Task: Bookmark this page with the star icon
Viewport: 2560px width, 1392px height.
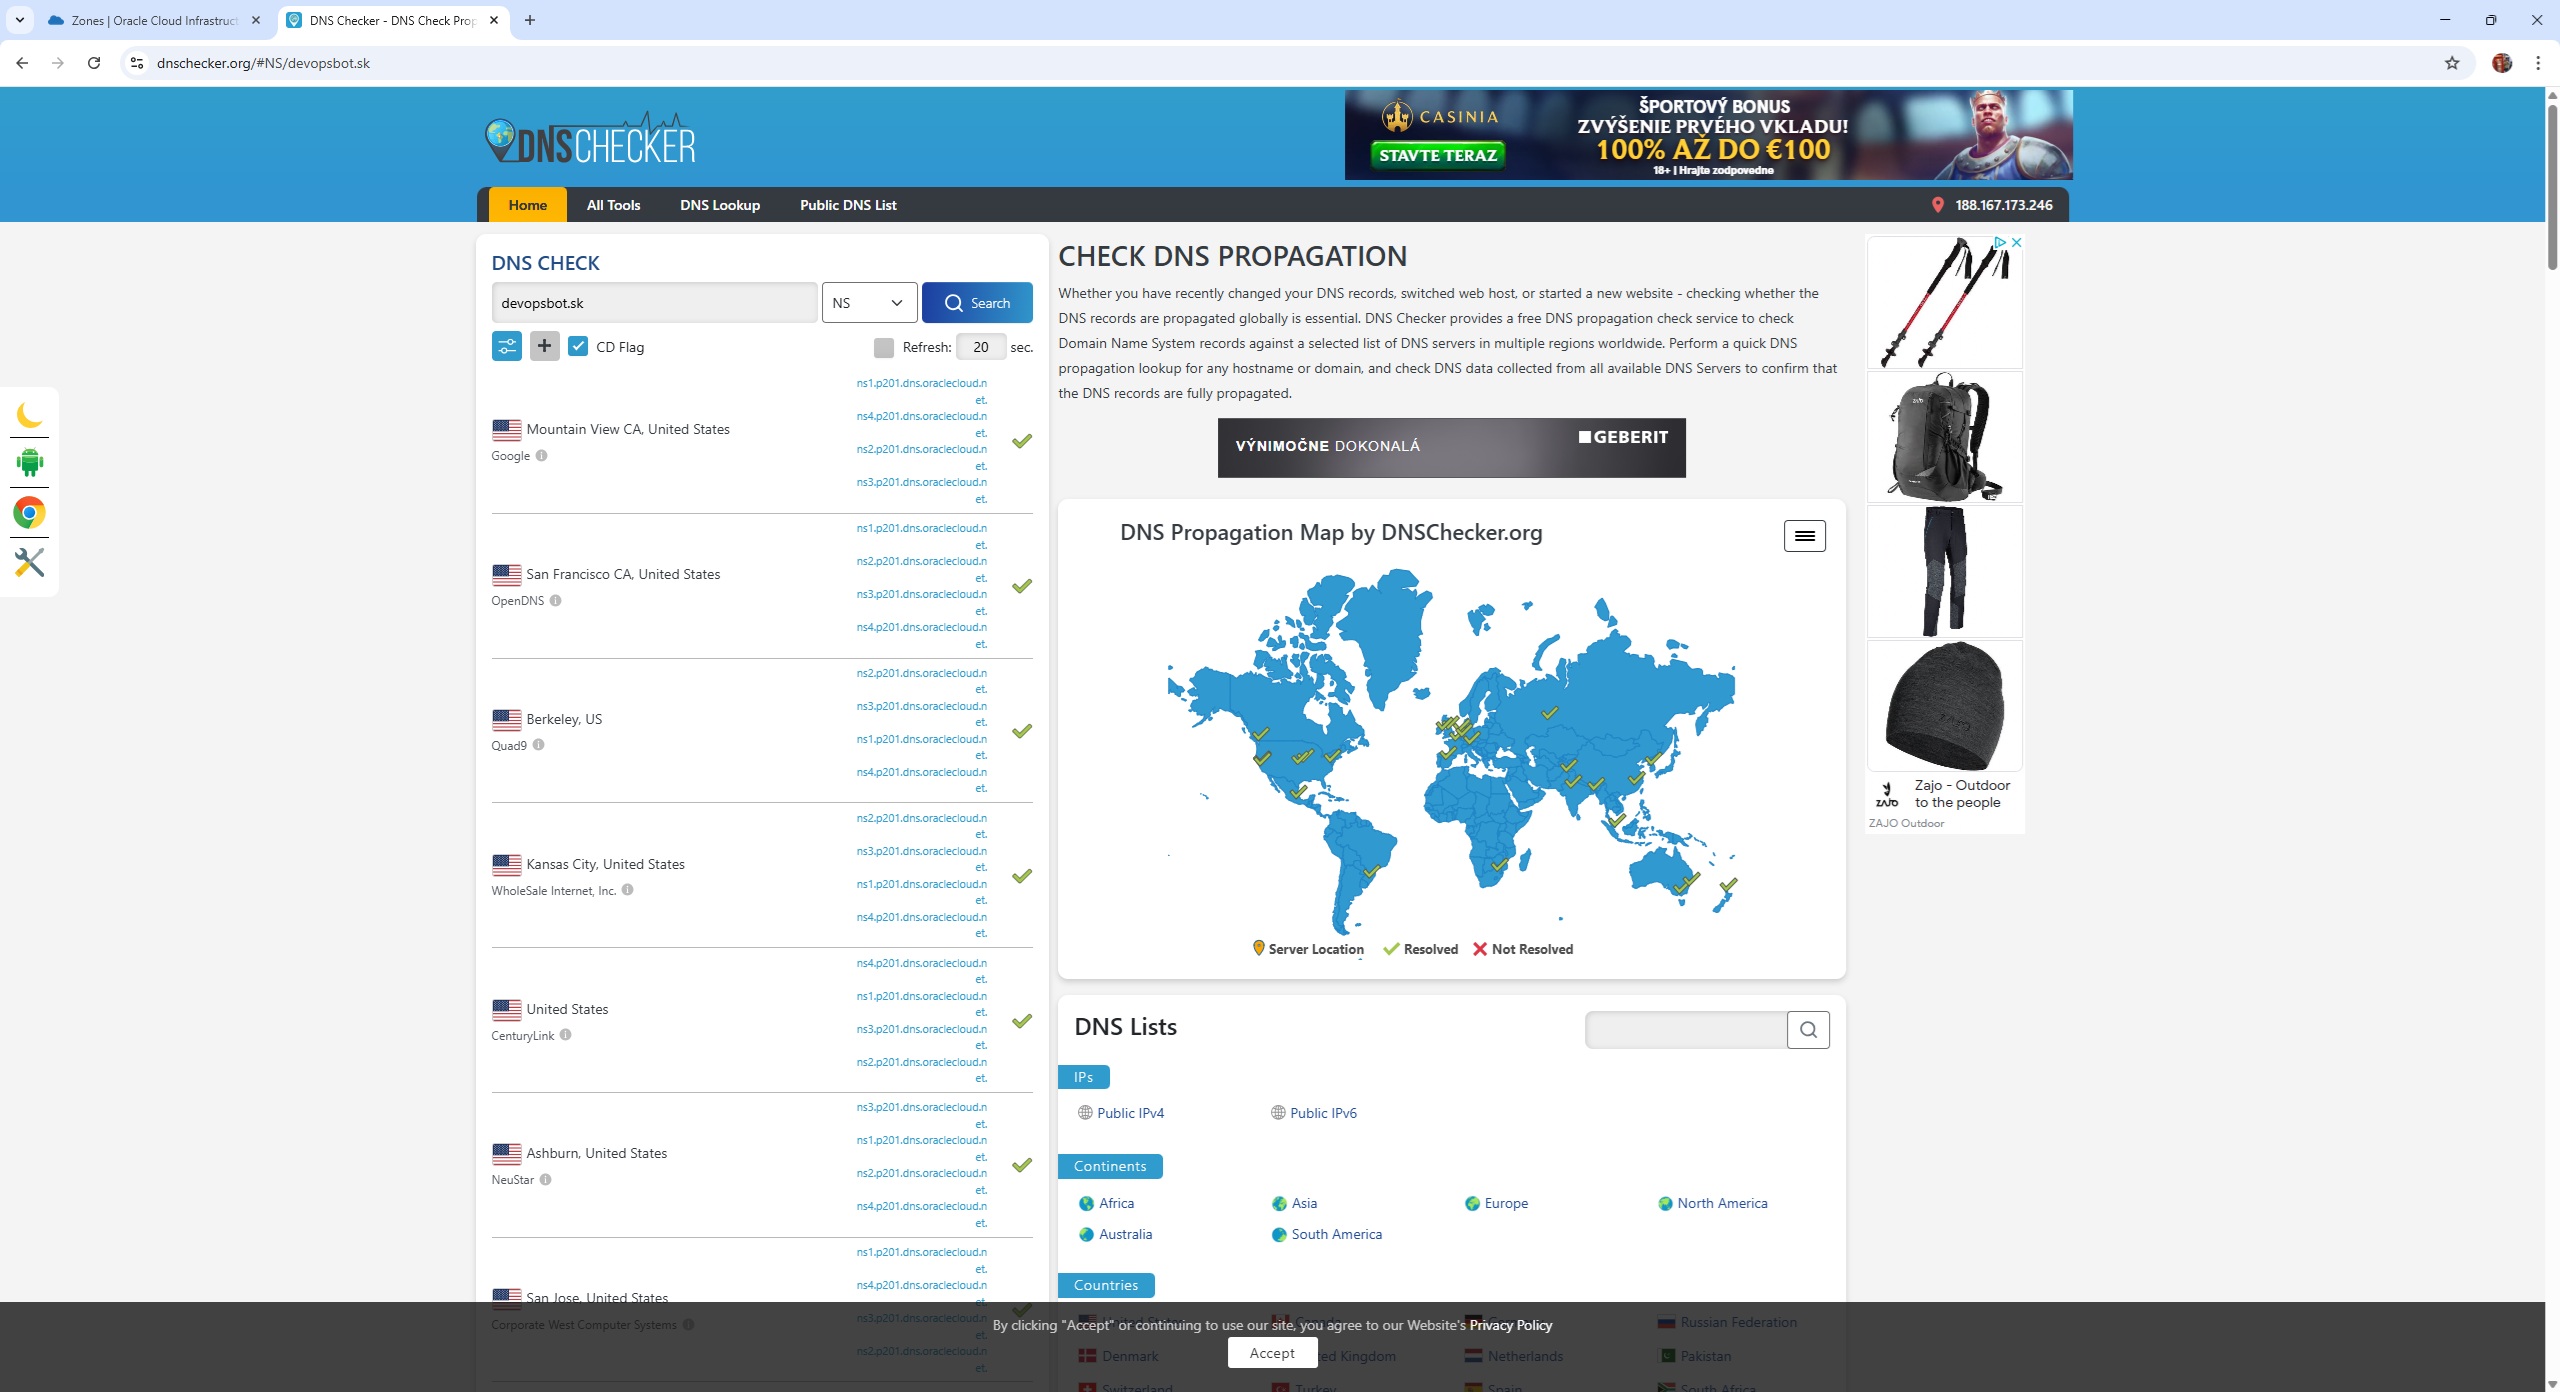Action: click(x=2452, y=63)
